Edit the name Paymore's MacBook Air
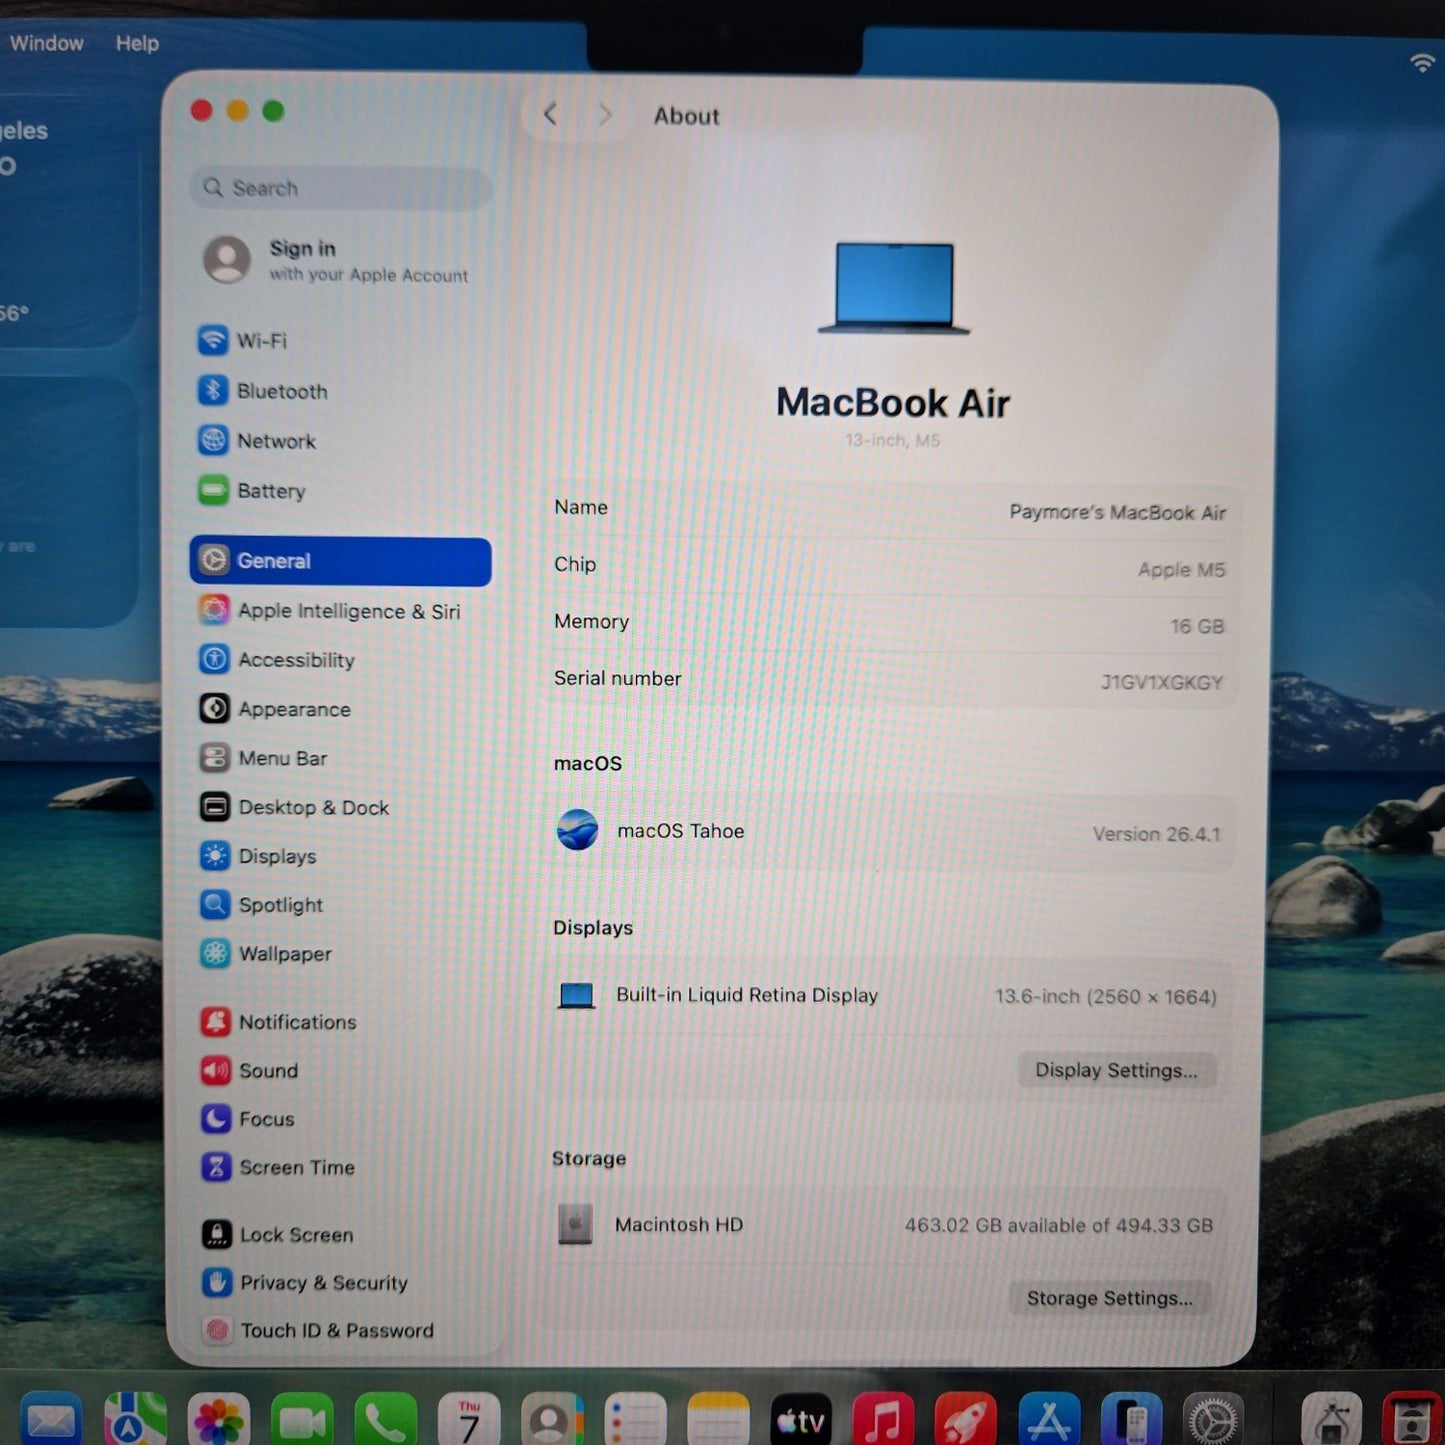Viewport: 1445px width, 1445px height. 1117,513
